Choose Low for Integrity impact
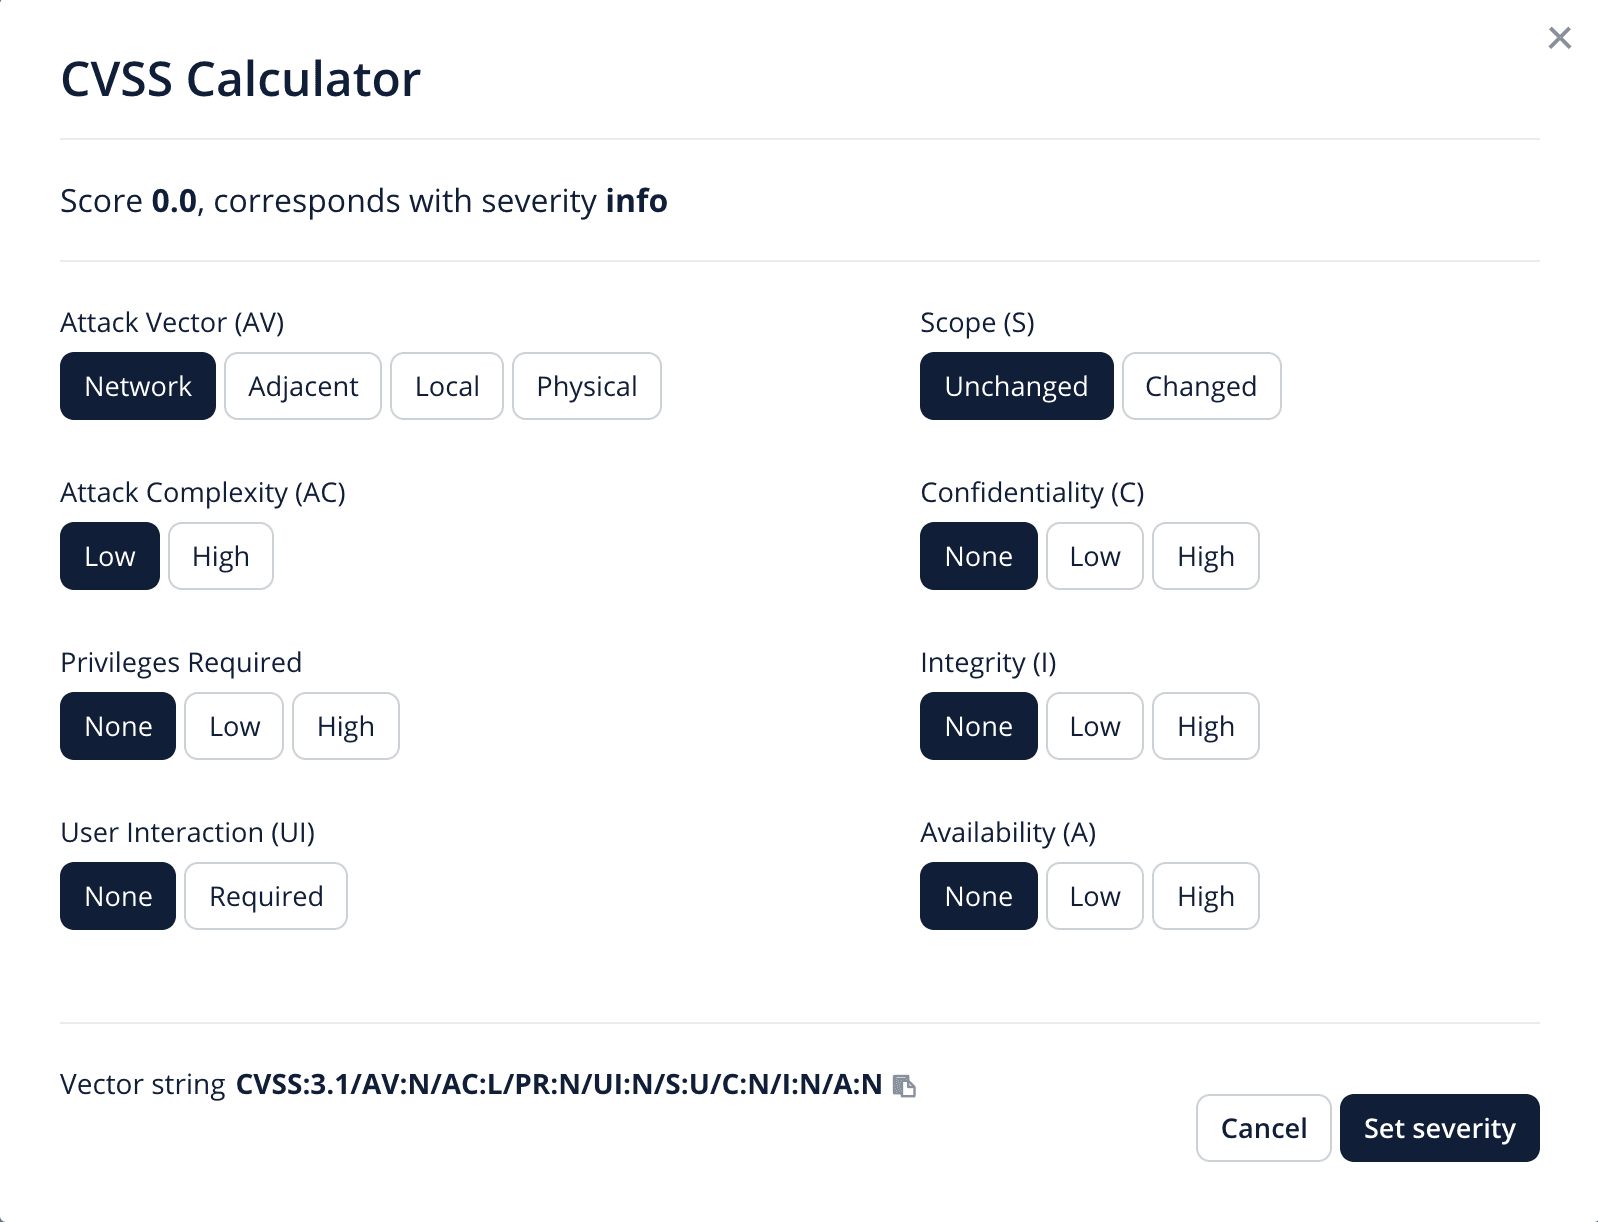The height and width of the screenshot is (1222, 1598). click(x=1095, y=727)
